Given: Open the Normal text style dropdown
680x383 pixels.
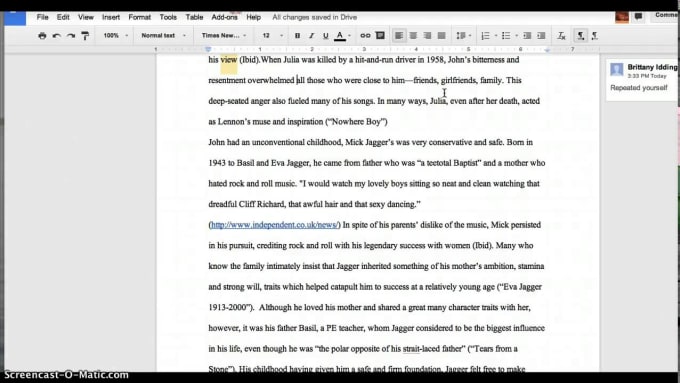Looking at the screenshot, I should pos(163,36).
